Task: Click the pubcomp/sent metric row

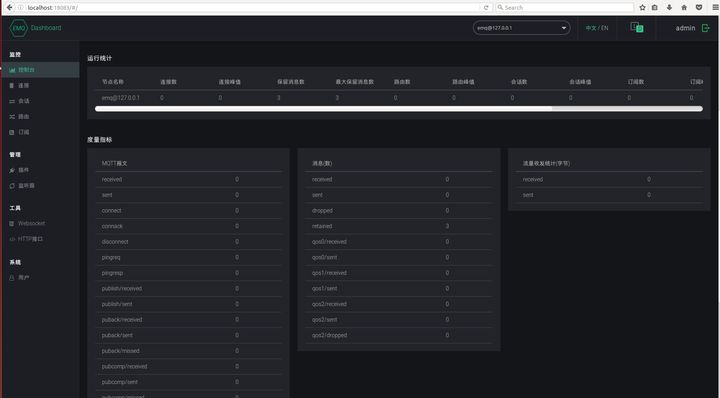Action: [189, 382]
